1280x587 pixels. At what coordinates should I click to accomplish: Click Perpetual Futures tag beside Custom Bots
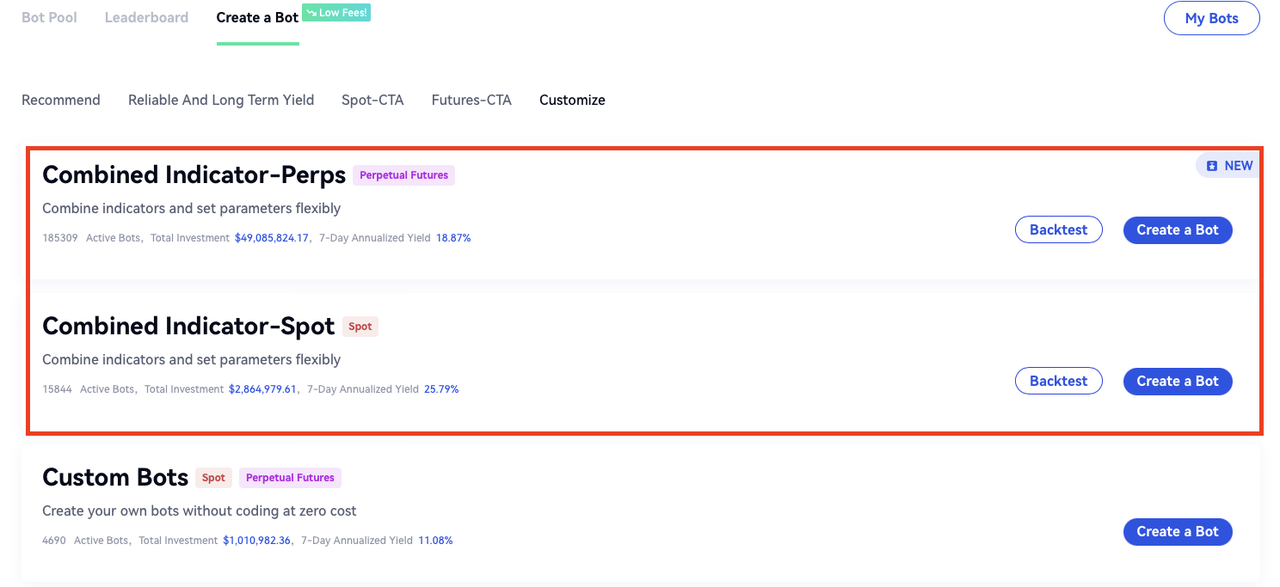290,478
